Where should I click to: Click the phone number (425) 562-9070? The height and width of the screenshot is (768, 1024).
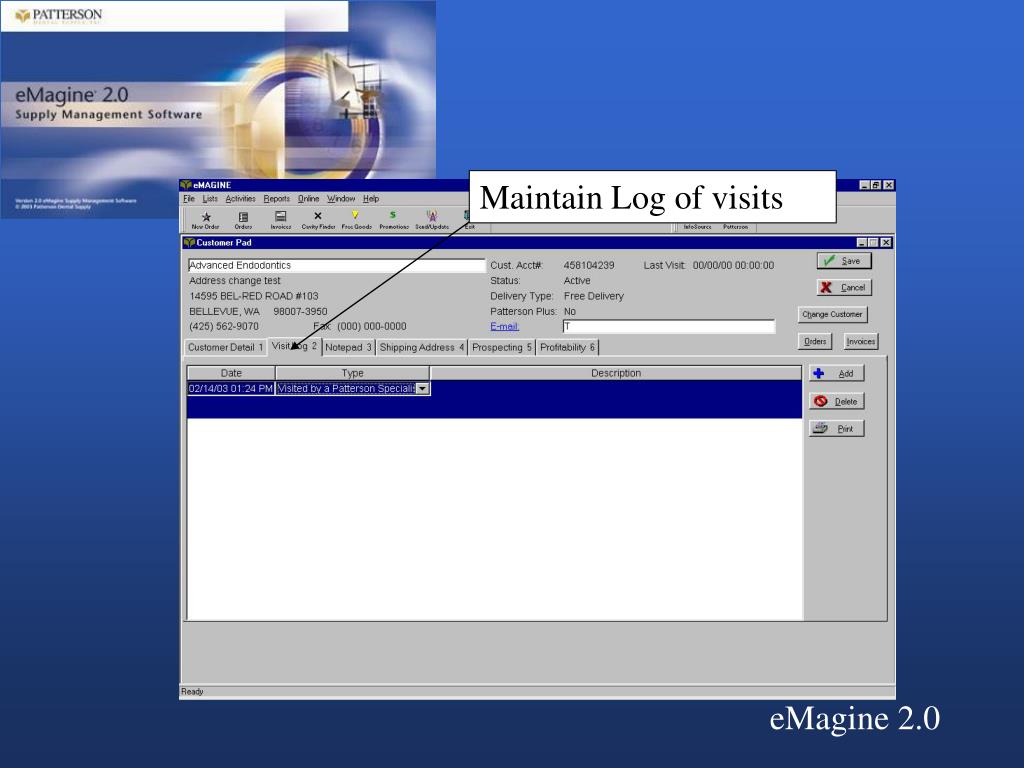click(x=224, y=327)
